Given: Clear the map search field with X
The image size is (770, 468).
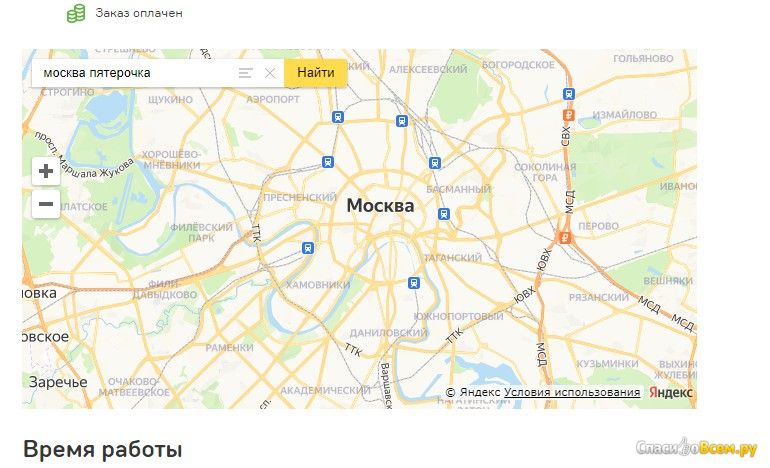Looking at the screenshot, I should tap(270, 73).
